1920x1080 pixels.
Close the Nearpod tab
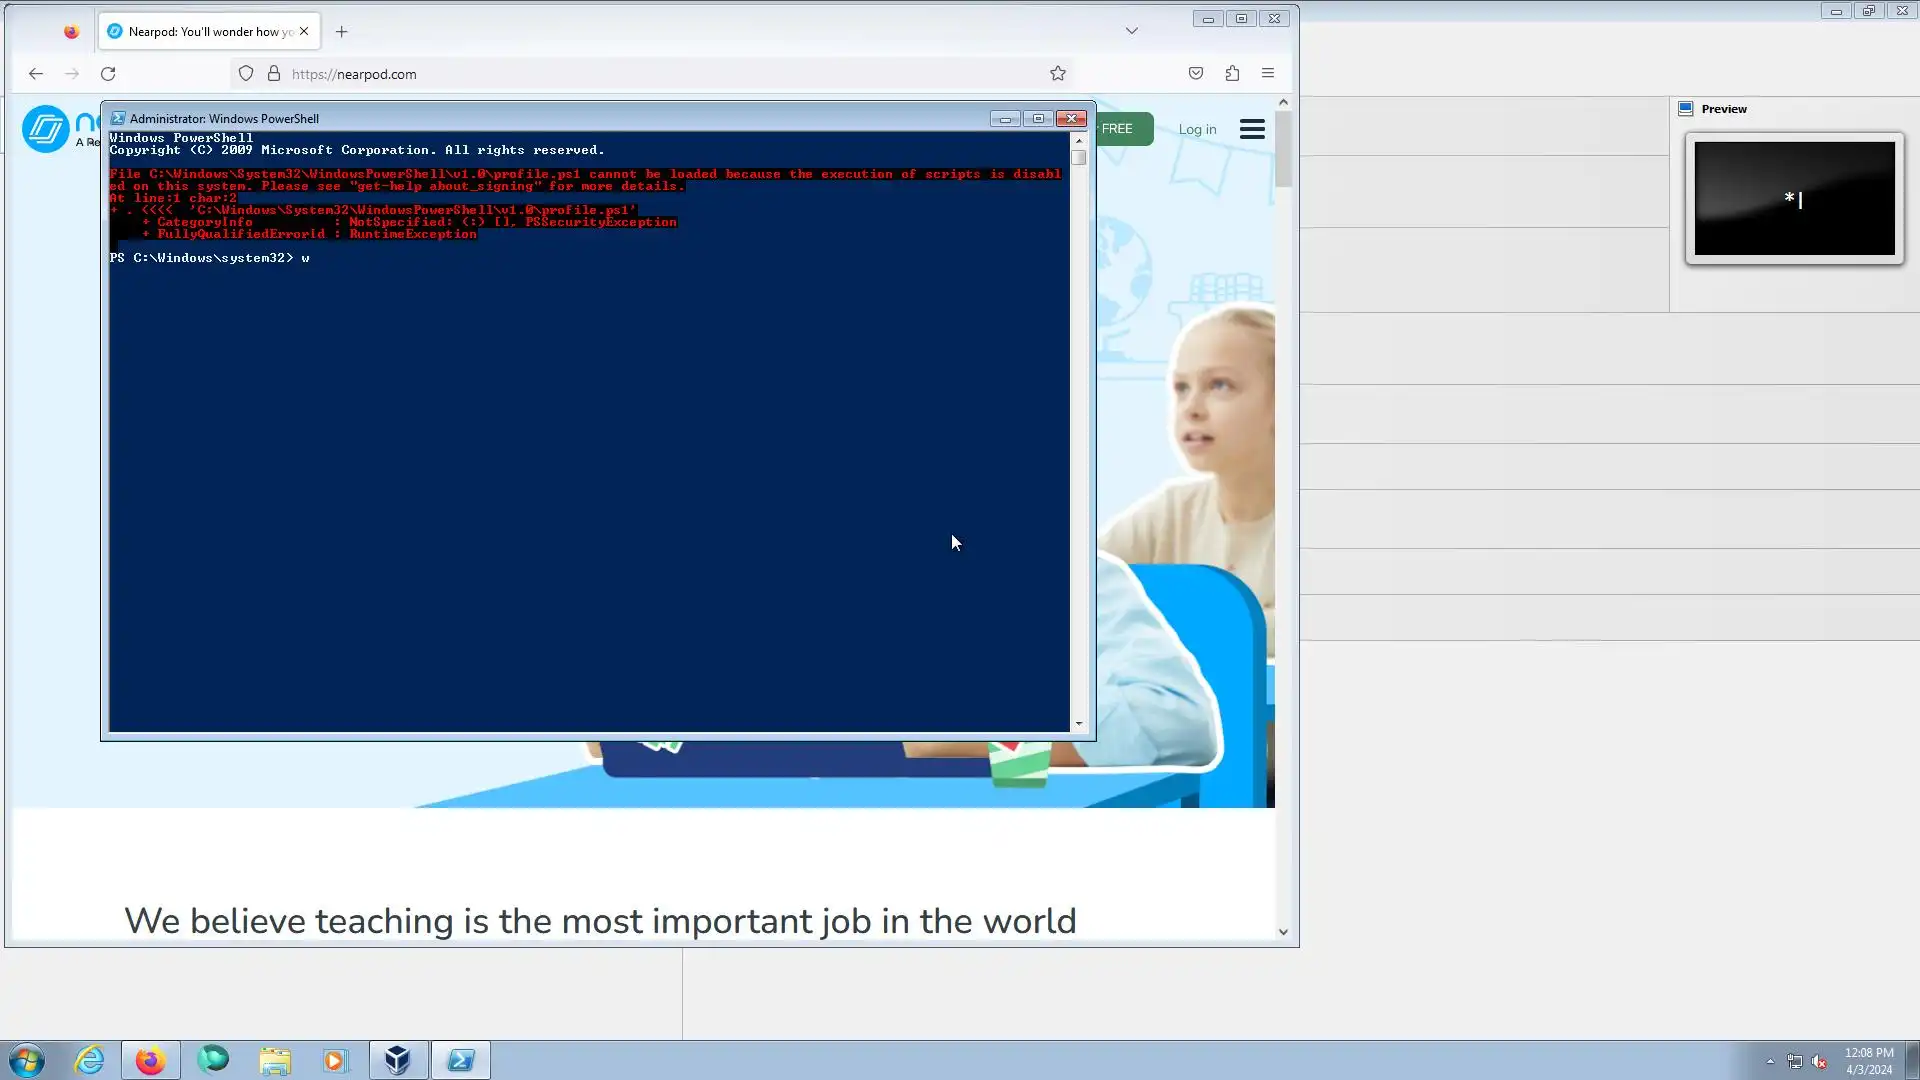coord(304,32)
